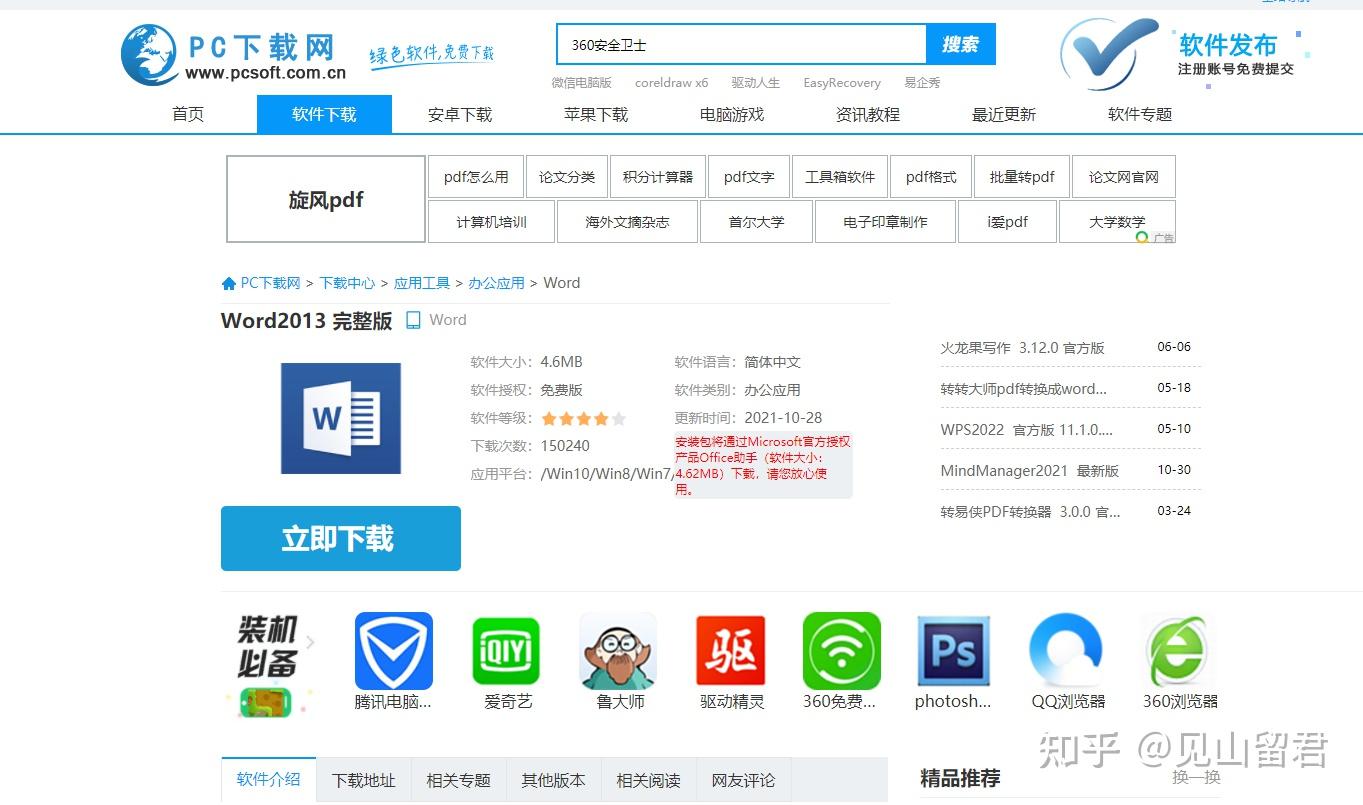
Task: Click the 首尔大学 ad link
Action: (756, 222)
